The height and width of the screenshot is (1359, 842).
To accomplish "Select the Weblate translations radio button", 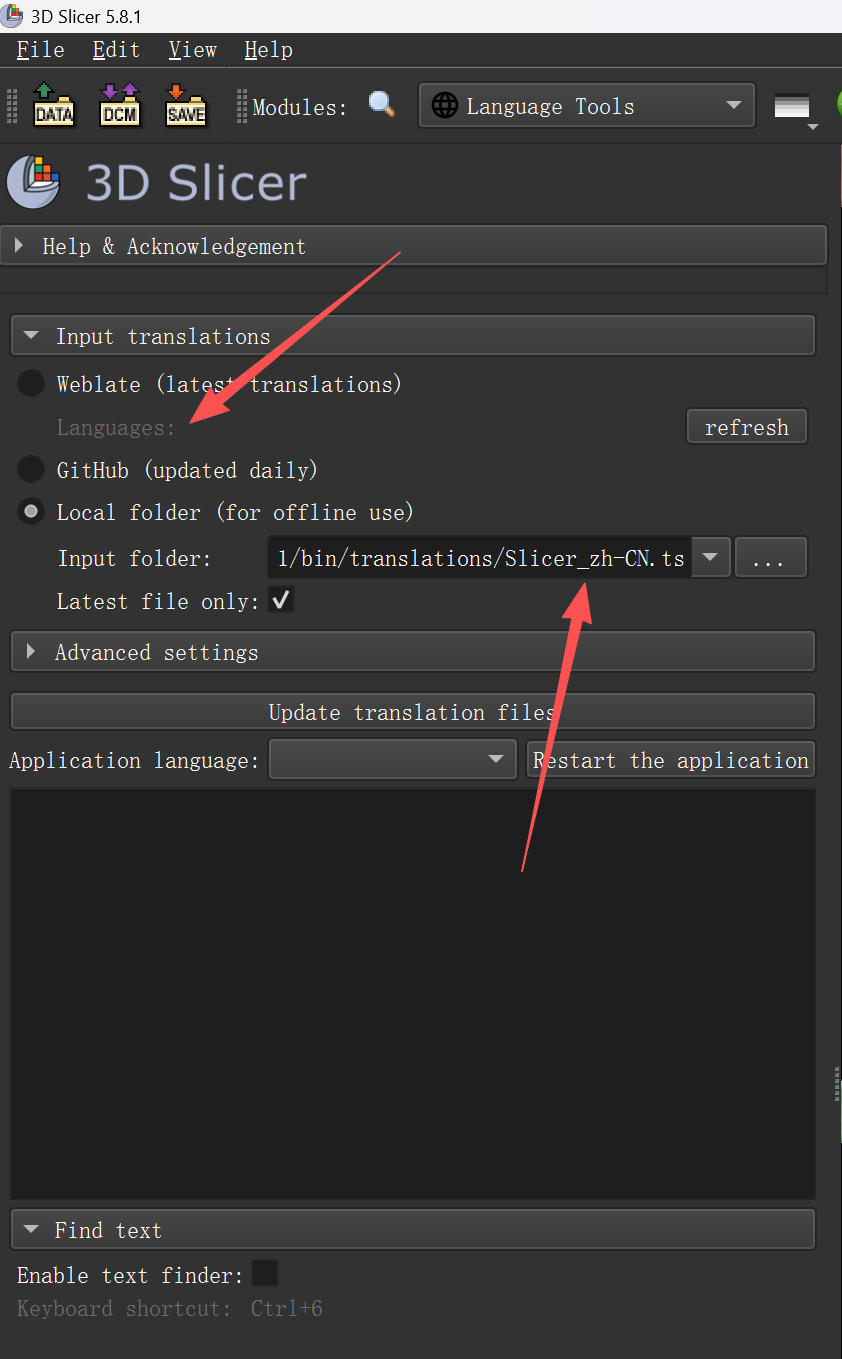I will (x=32, y=384).
